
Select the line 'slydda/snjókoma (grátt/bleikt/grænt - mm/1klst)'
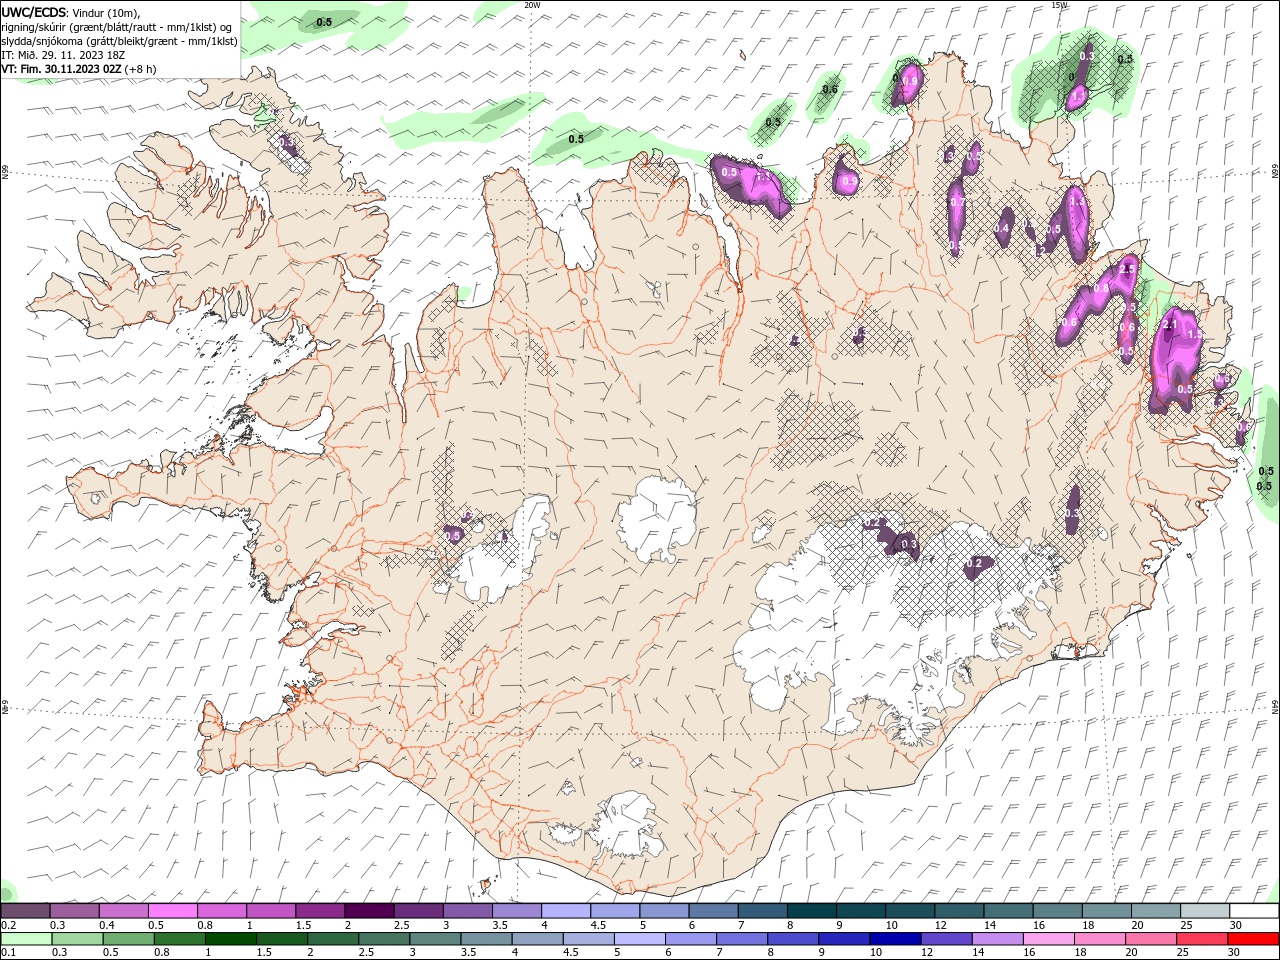(x=120, y=41)
